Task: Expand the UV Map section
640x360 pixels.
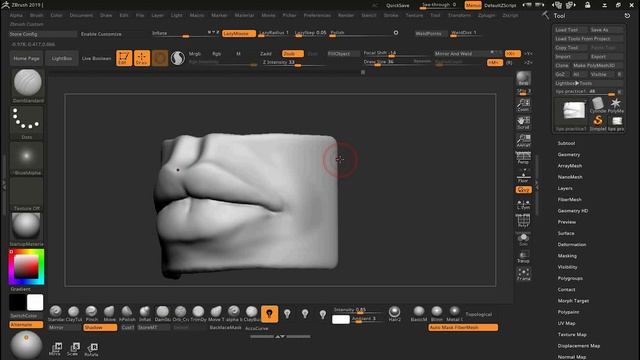Action: pos(567,323)
